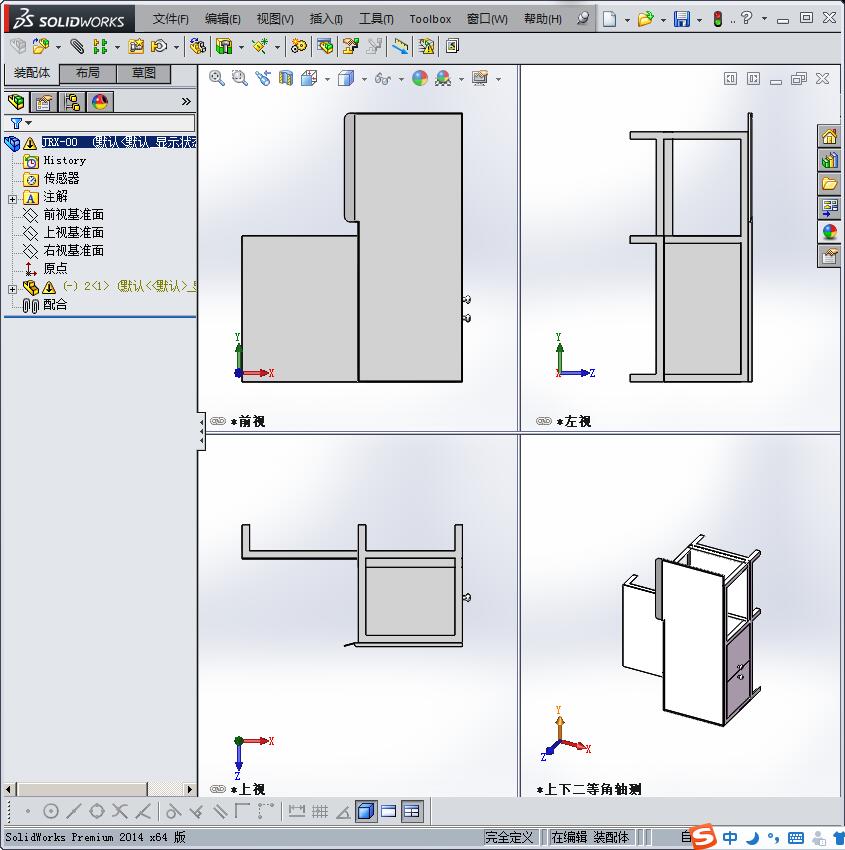Choose Linear Component Pattern tool
This screenshot has height=850, width=845.
coord(100,47)
